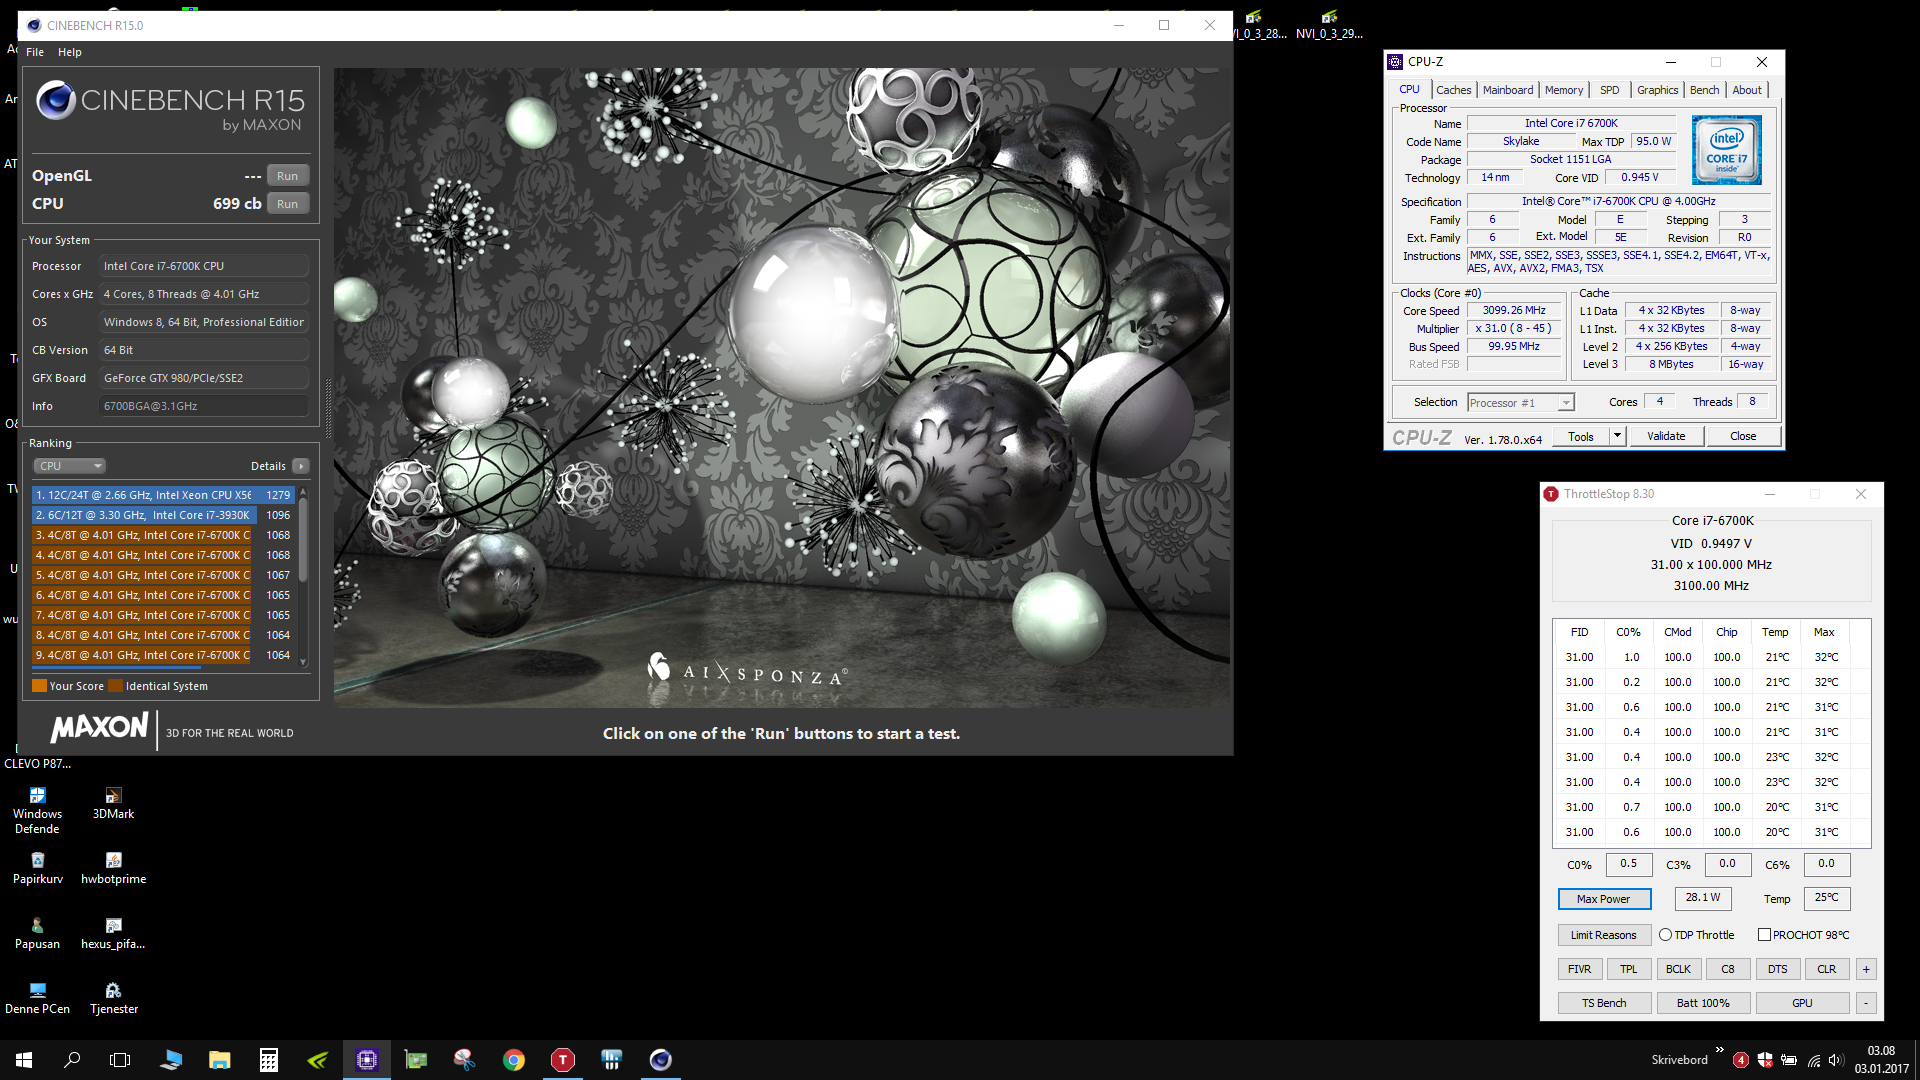This screenshot has height=1080, width=1920.
Task: Open the File menu in Cinebench
Action: coord(35,52)
